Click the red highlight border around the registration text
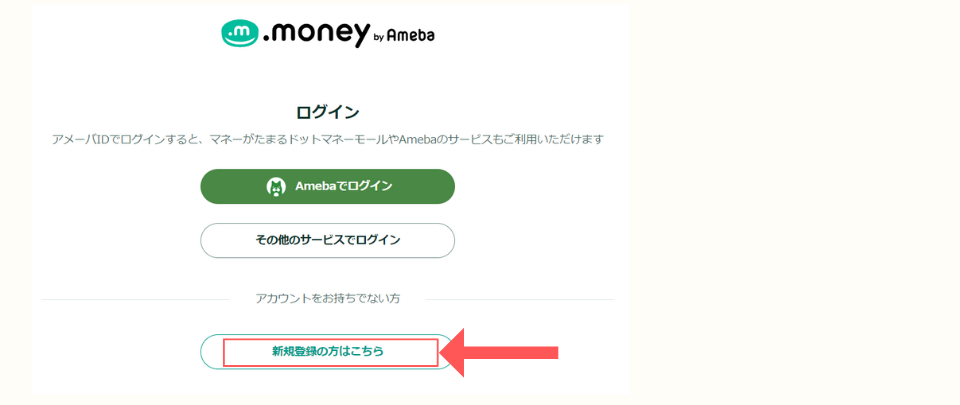This screenshot has height=405, width=960. (x=331, y=352)
